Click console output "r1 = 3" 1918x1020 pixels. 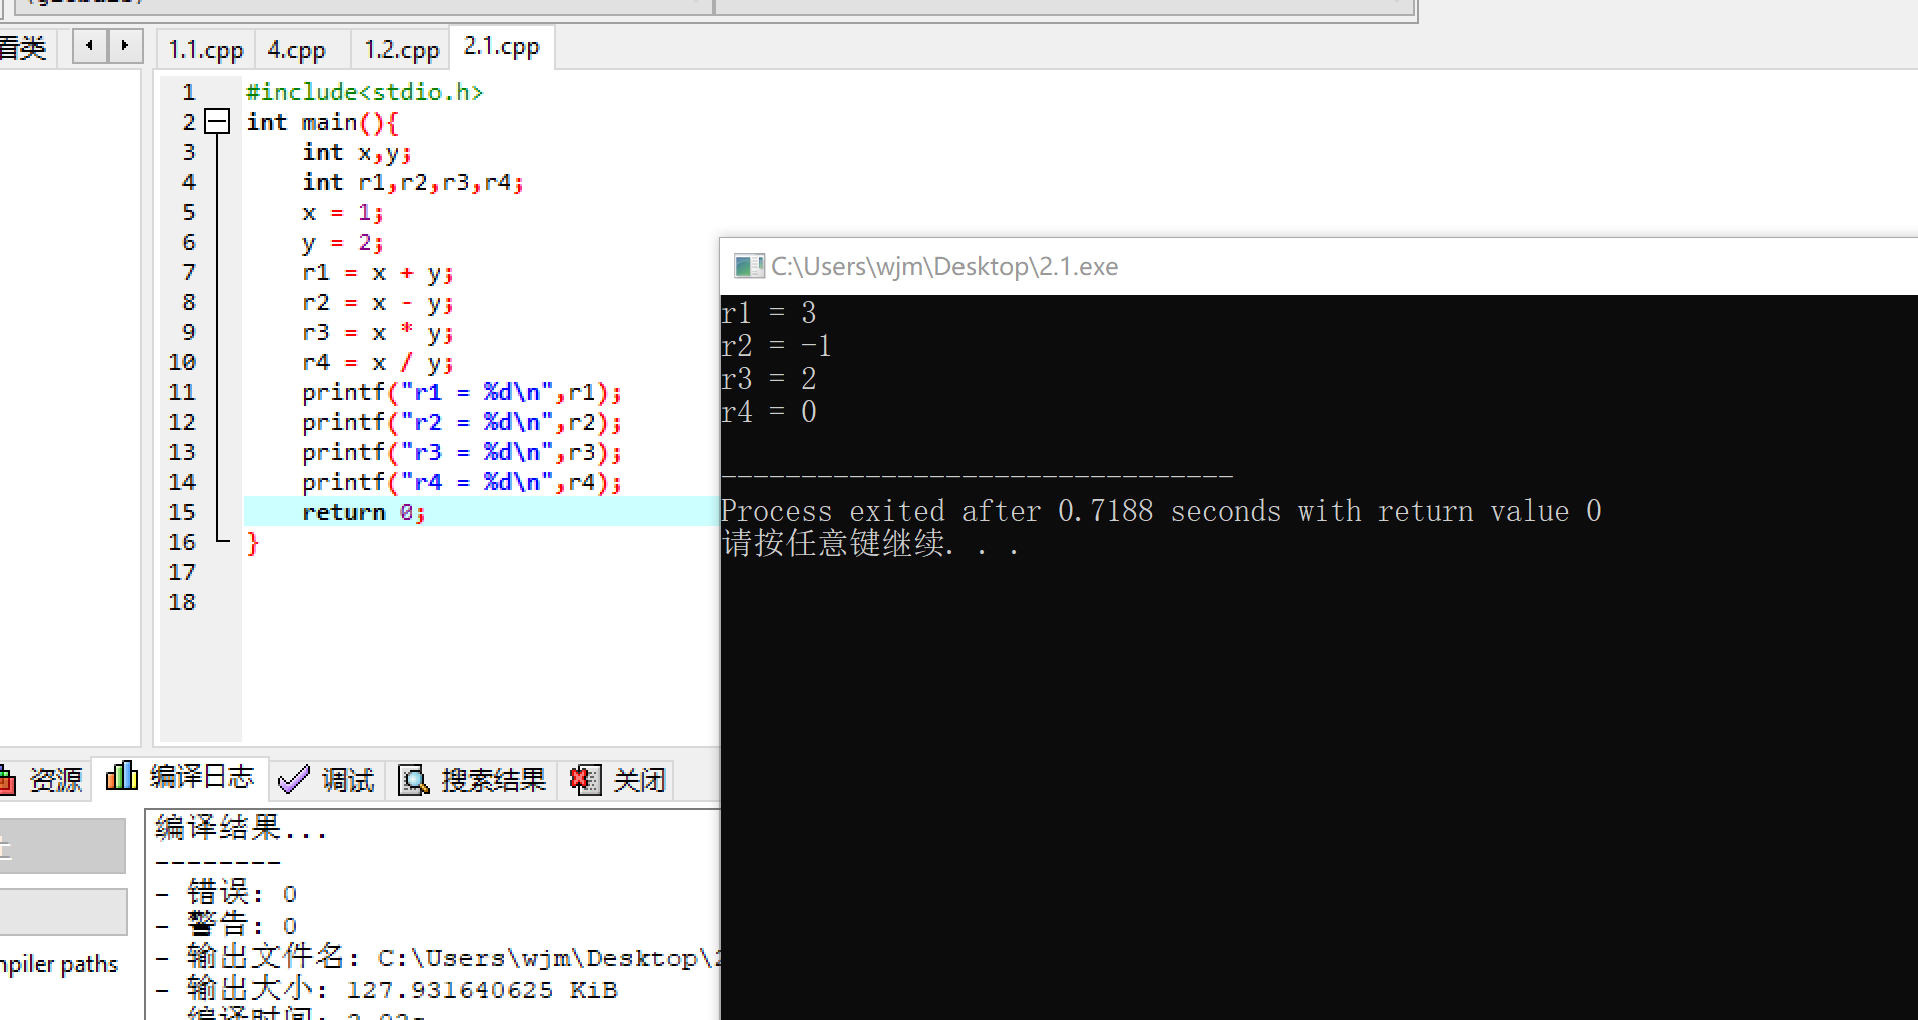pos(769,313)
